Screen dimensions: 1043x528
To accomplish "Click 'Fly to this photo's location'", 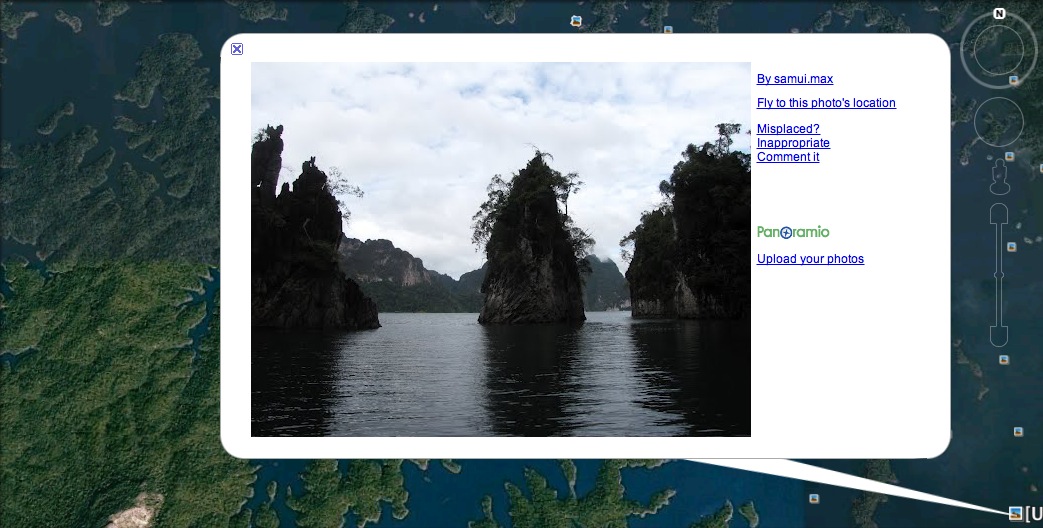I will point(826,103).
